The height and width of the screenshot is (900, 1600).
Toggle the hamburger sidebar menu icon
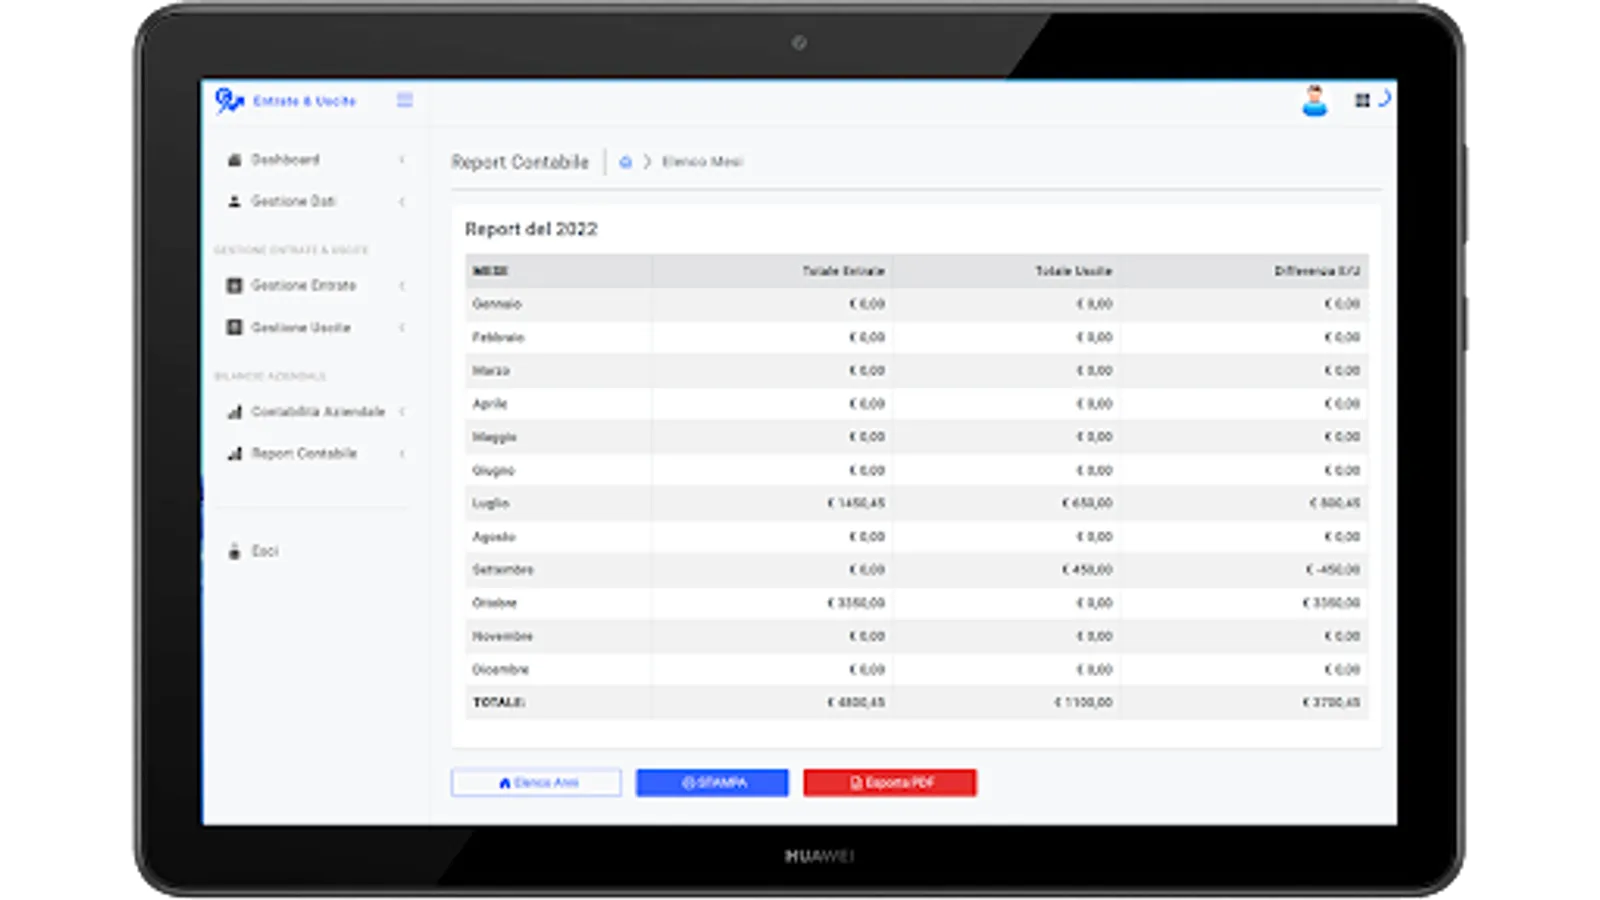405,100
